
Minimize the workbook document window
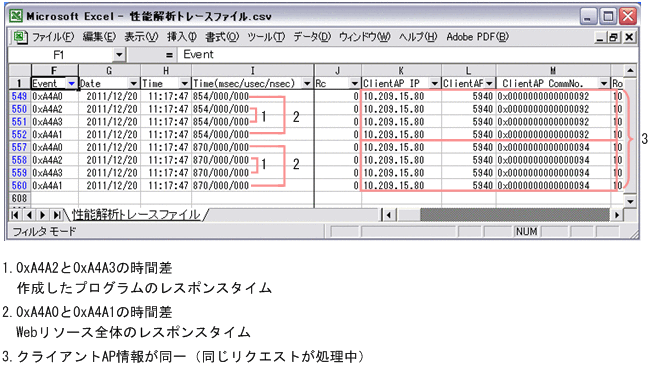(x=600, y=37)
